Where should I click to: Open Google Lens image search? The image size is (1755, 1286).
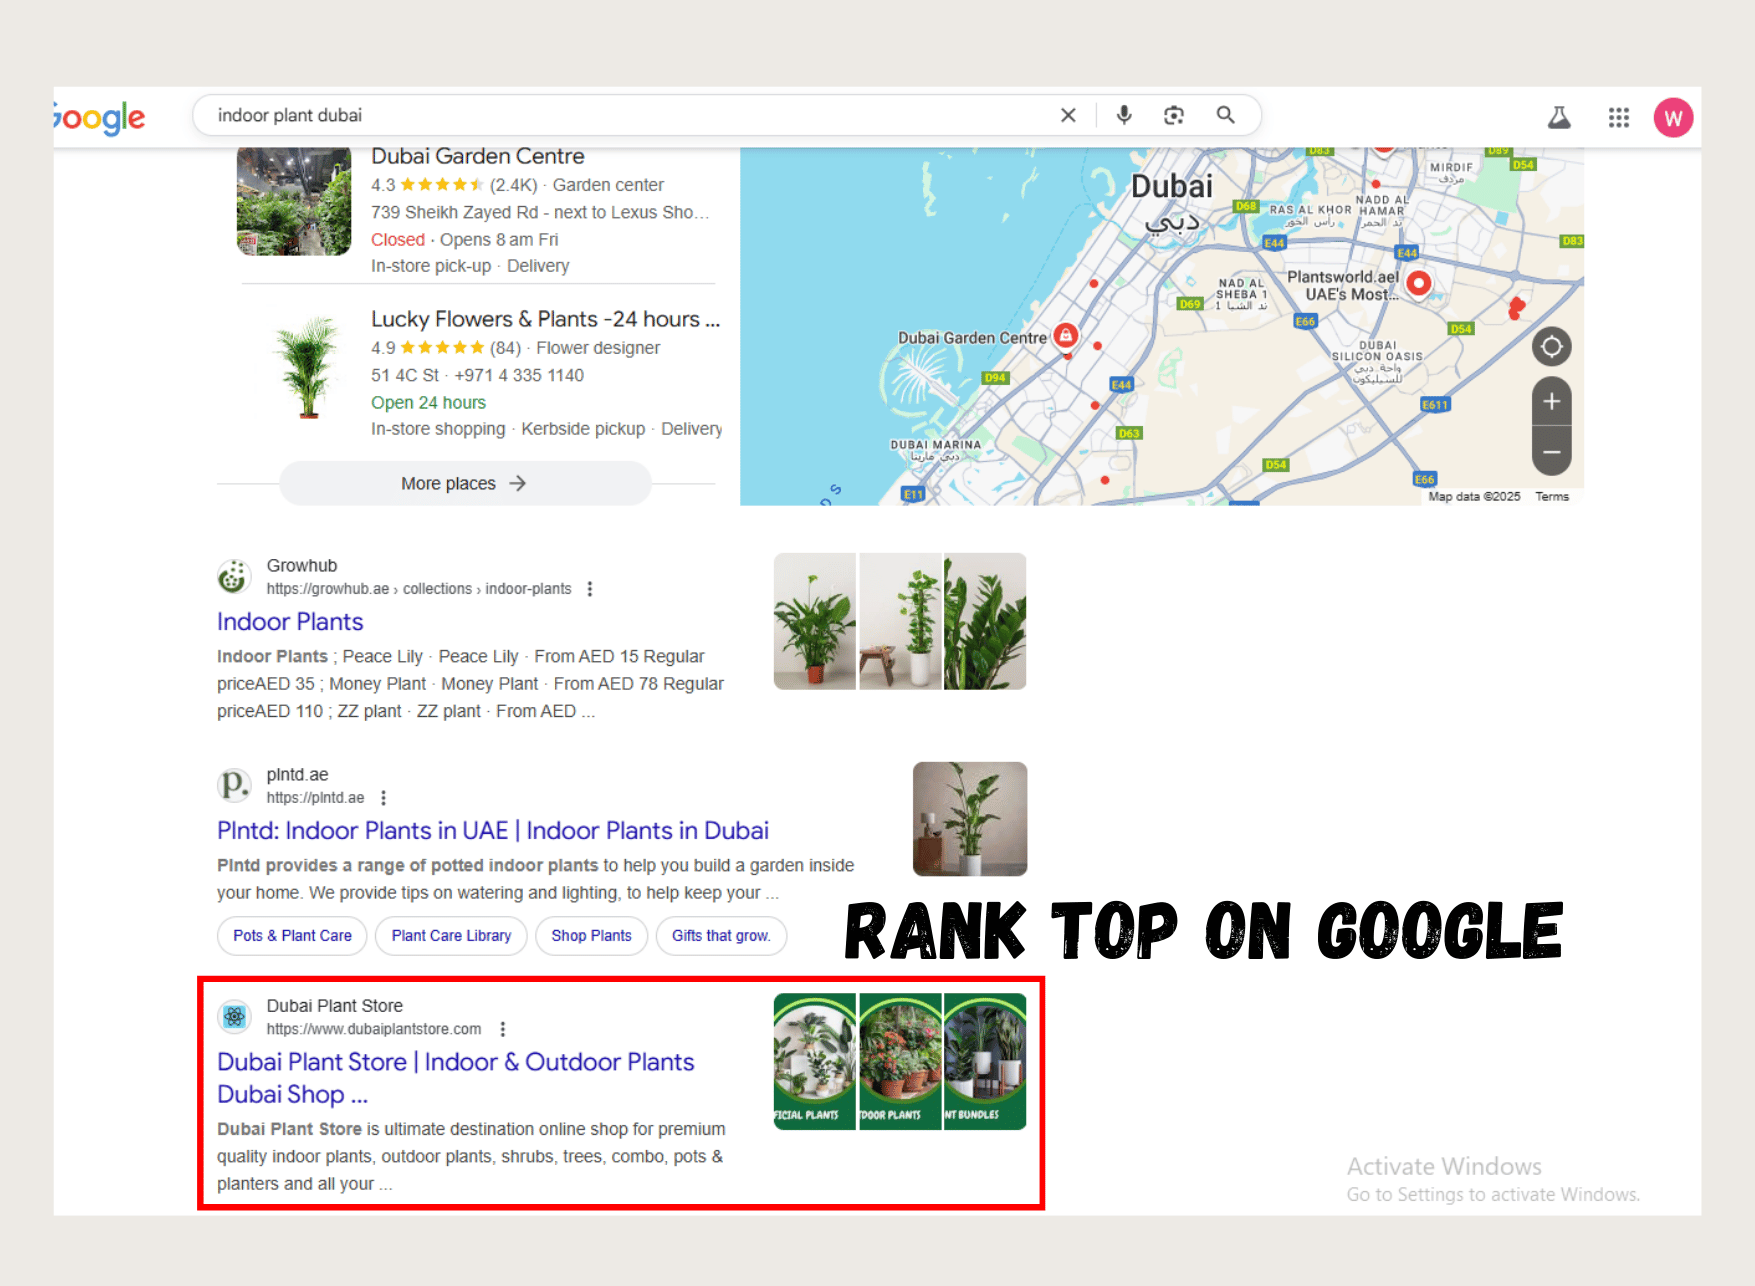coord(1172,115)
